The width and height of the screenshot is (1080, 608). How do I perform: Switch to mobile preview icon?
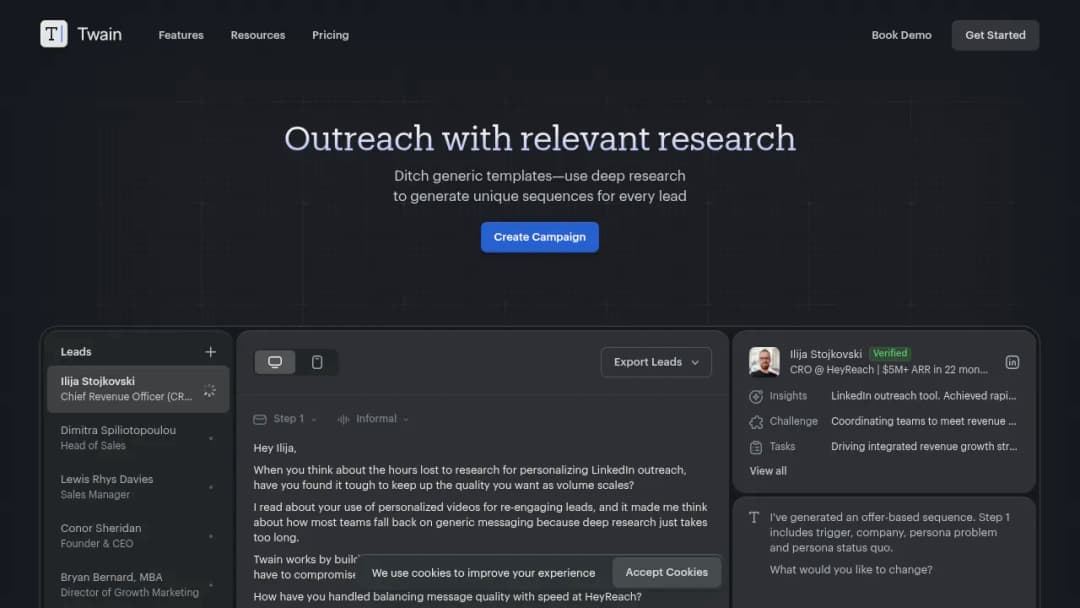(x=317, y=362)
